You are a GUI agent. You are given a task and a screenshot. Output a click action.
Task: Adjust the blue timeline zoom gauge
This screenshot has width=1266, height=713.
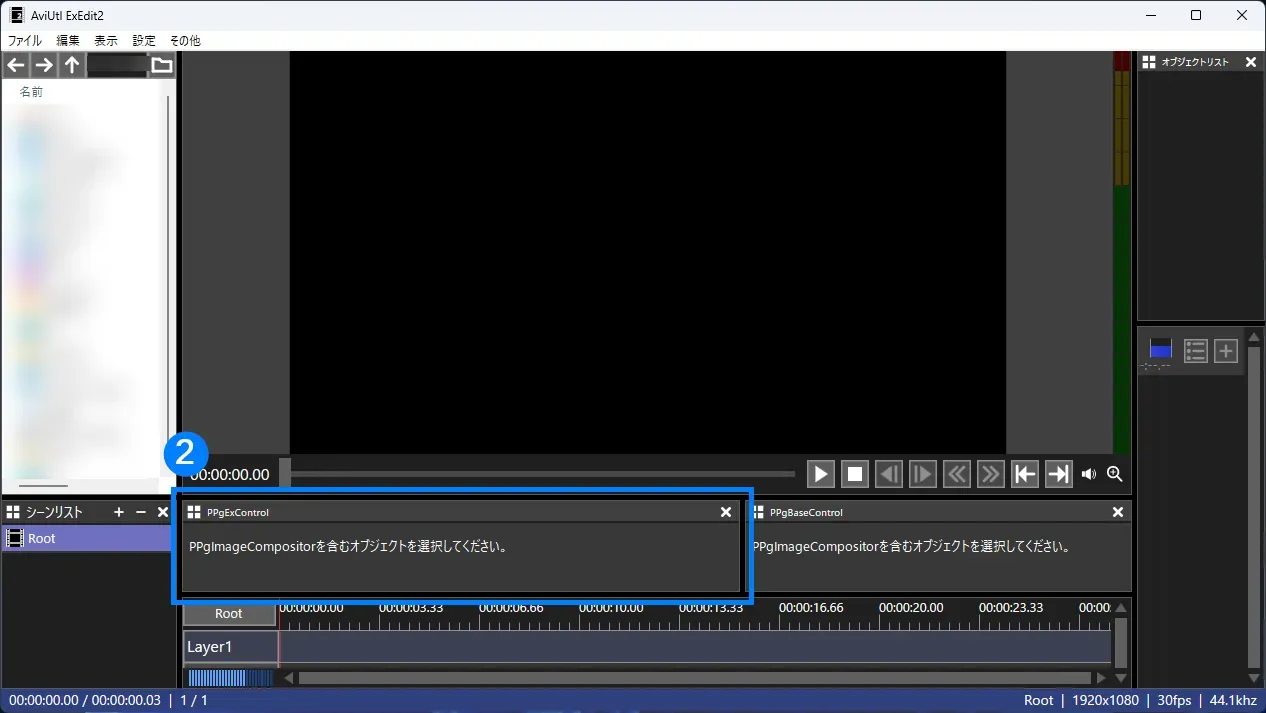[x=229, y=678]
